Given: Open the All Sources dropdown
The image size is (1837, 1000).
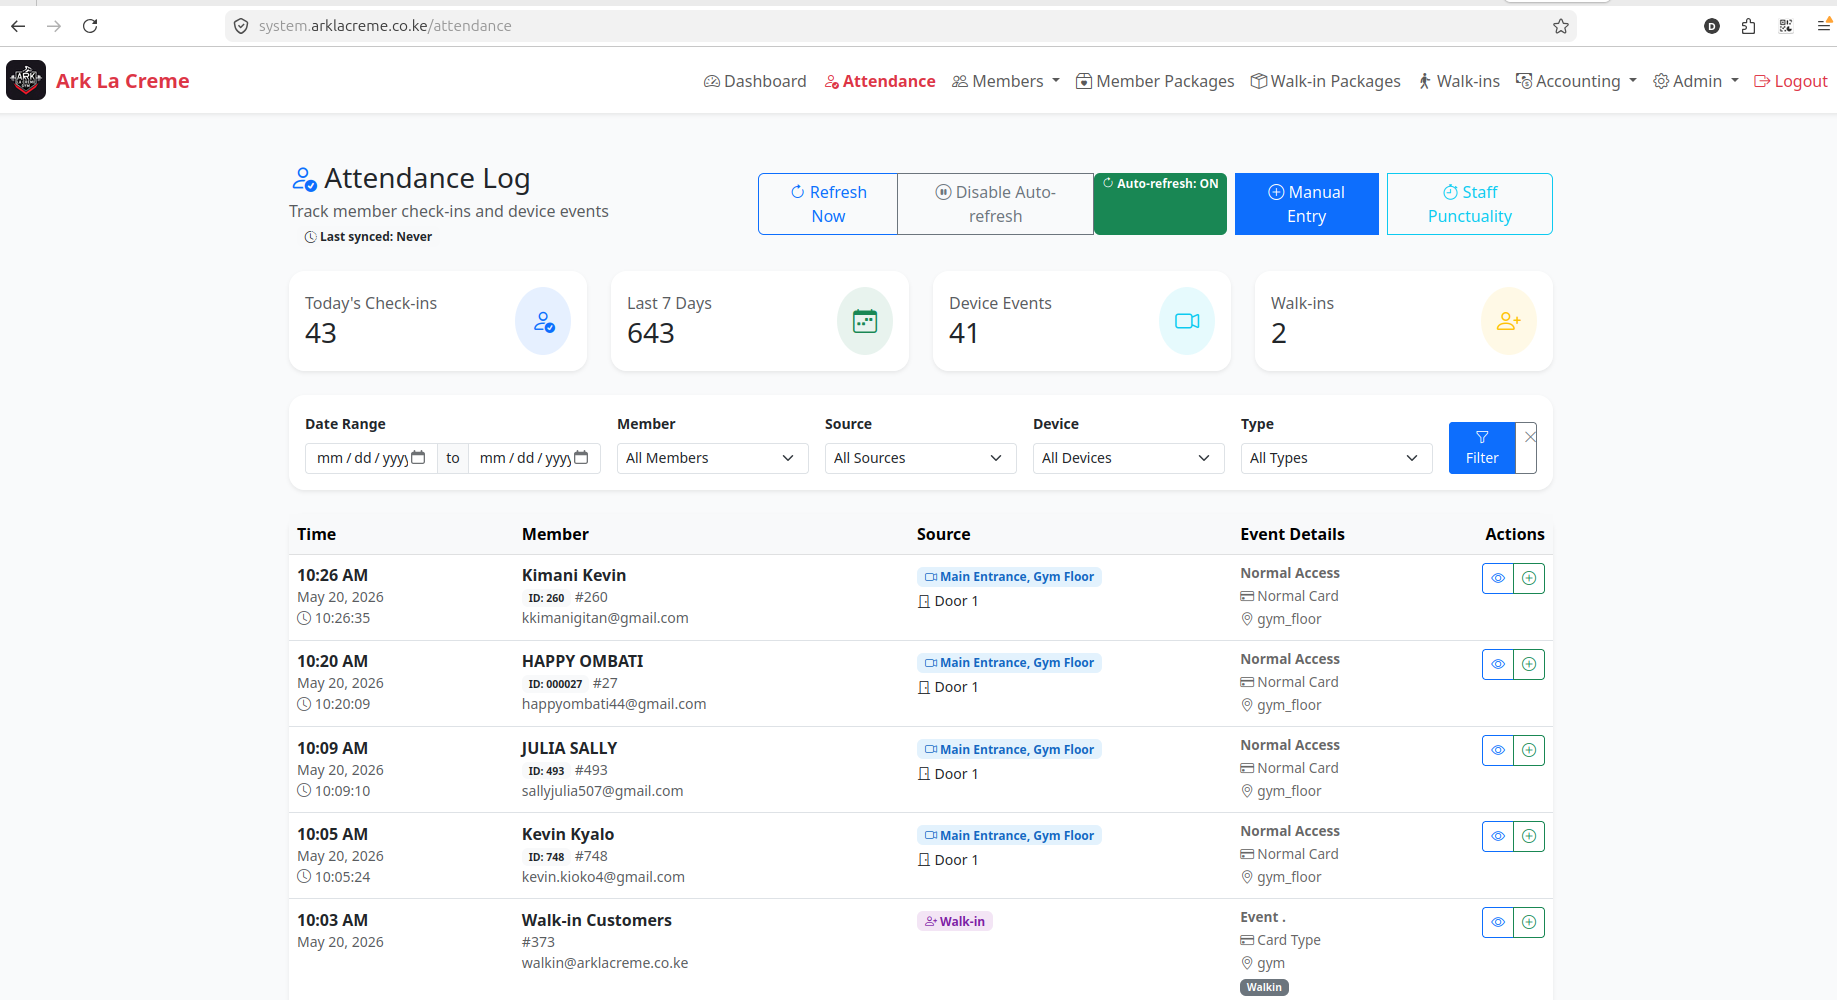Looking at the screenshot, I should pos(920,458).
